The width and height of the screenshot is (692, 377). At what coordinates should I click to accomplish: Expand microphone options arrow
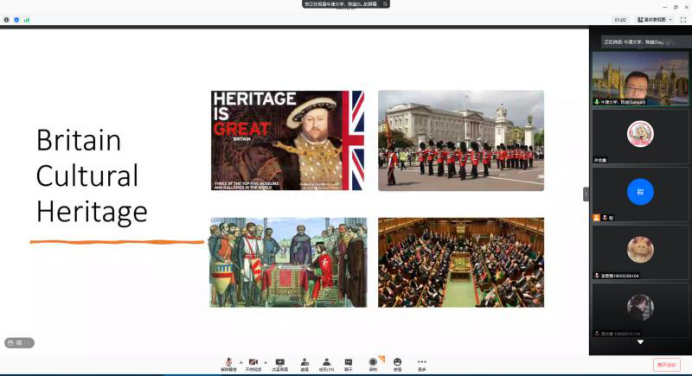click(241, 362)
